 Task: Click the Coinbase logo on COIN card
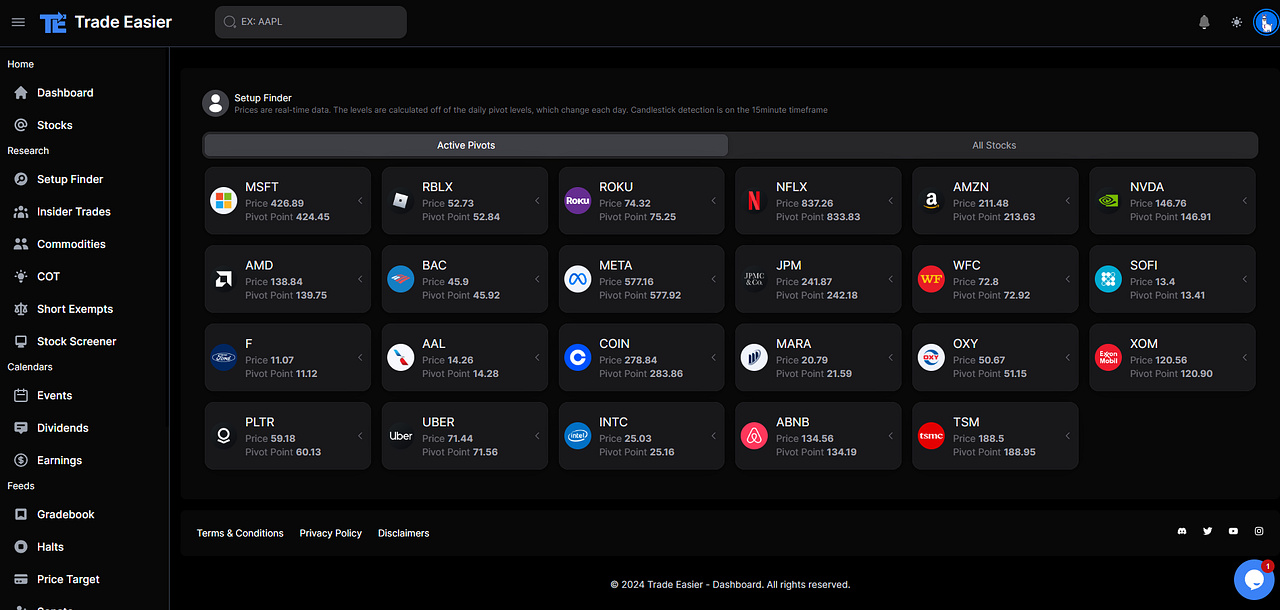(x=577, y=358)
